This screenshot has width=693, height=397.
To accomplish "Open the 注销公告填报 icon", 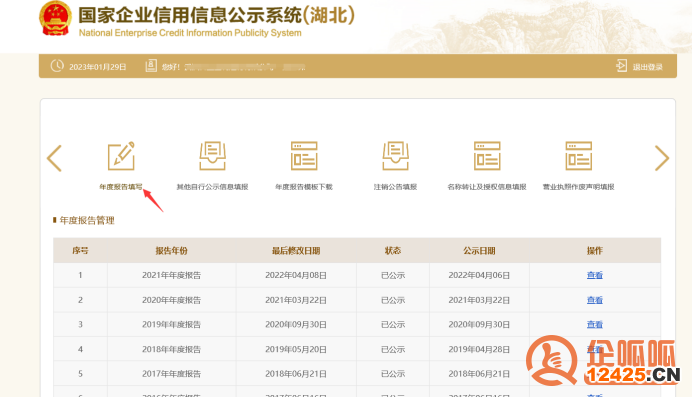I will click(396, 156).
